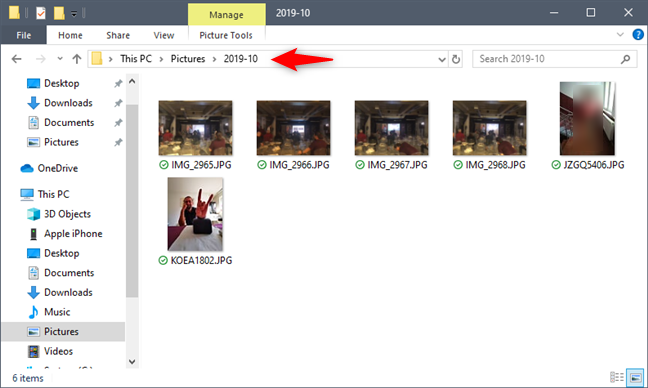Click the window folder icon in title bar
The height and width of the screenshot is (388, 648).
click(x=14, y=13)
